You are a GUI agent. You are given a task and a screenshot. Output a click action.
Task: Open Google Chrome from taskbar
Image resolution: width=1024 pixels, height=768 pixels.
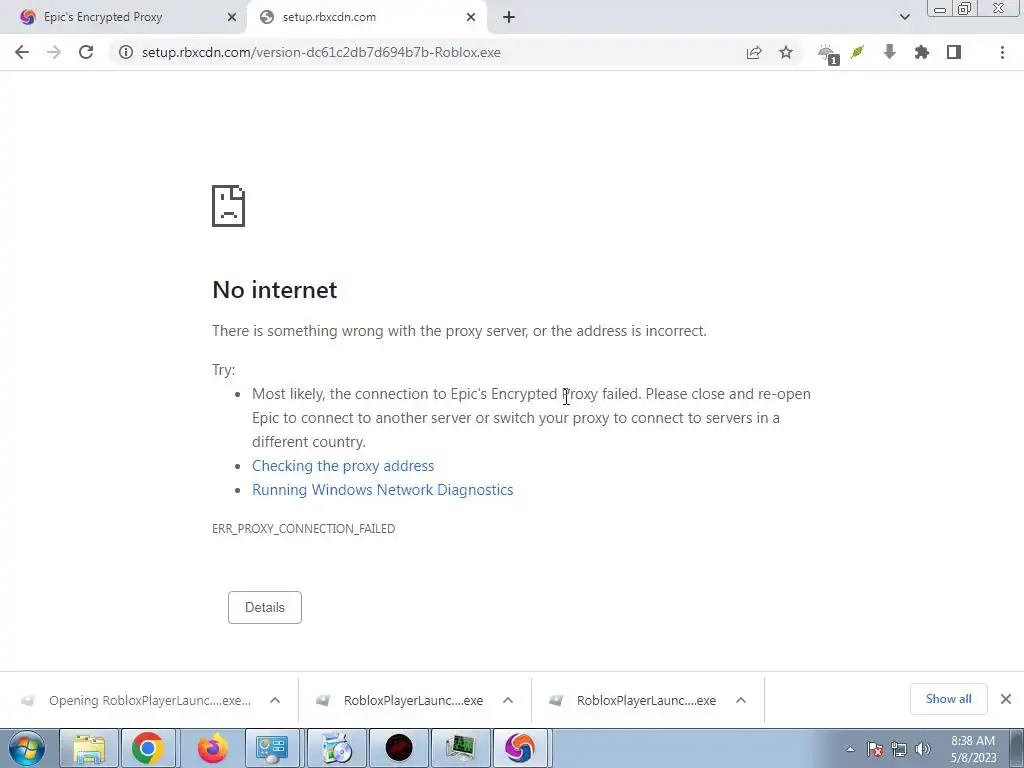coord(148,748)
